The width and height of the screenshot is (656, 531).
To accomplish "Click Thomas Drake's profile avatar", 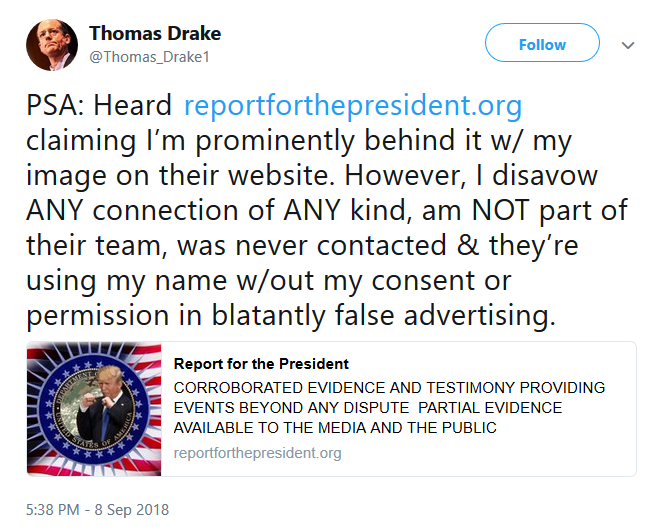I will [52, 45].
